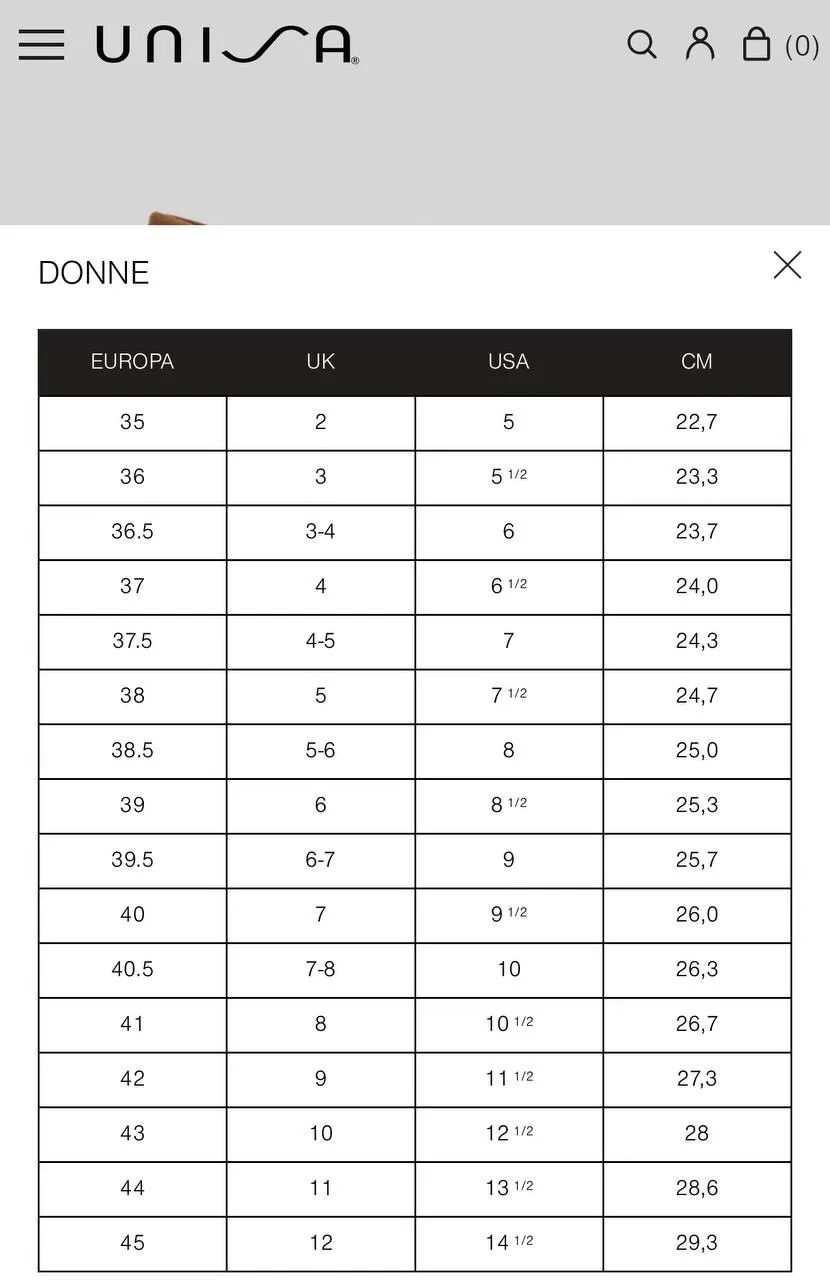Image resolution: width=830 pixels, height=1280 pixels.
Task: Open the hamburger menu
Action: pos(41,45)
